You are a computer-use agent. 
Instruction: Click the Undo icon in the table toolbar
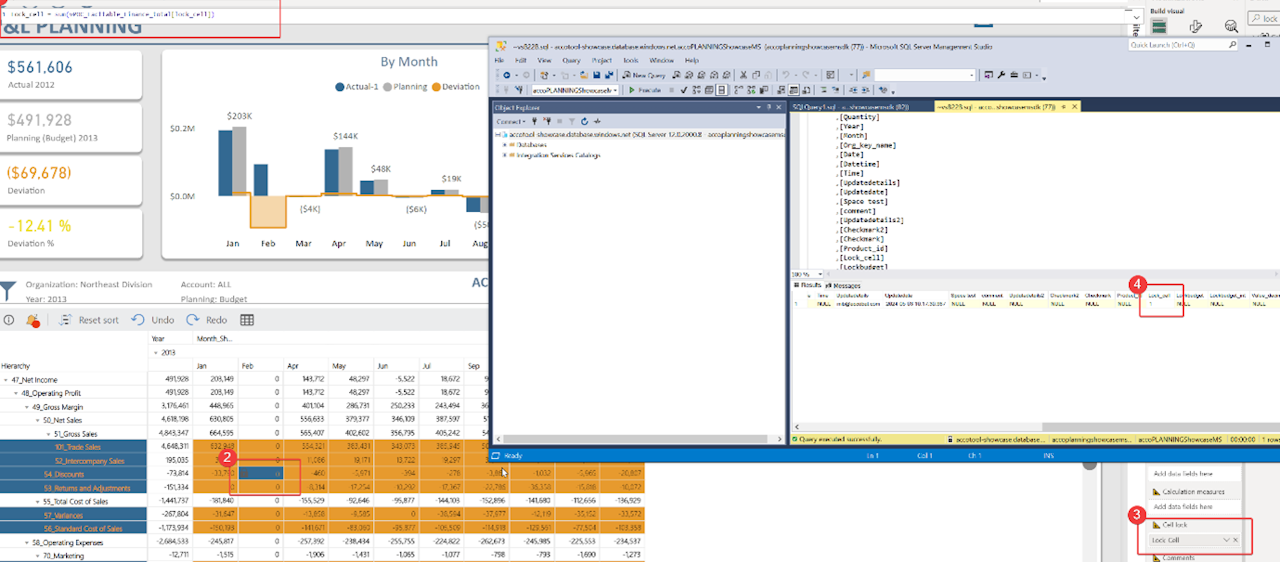point(138,320)
